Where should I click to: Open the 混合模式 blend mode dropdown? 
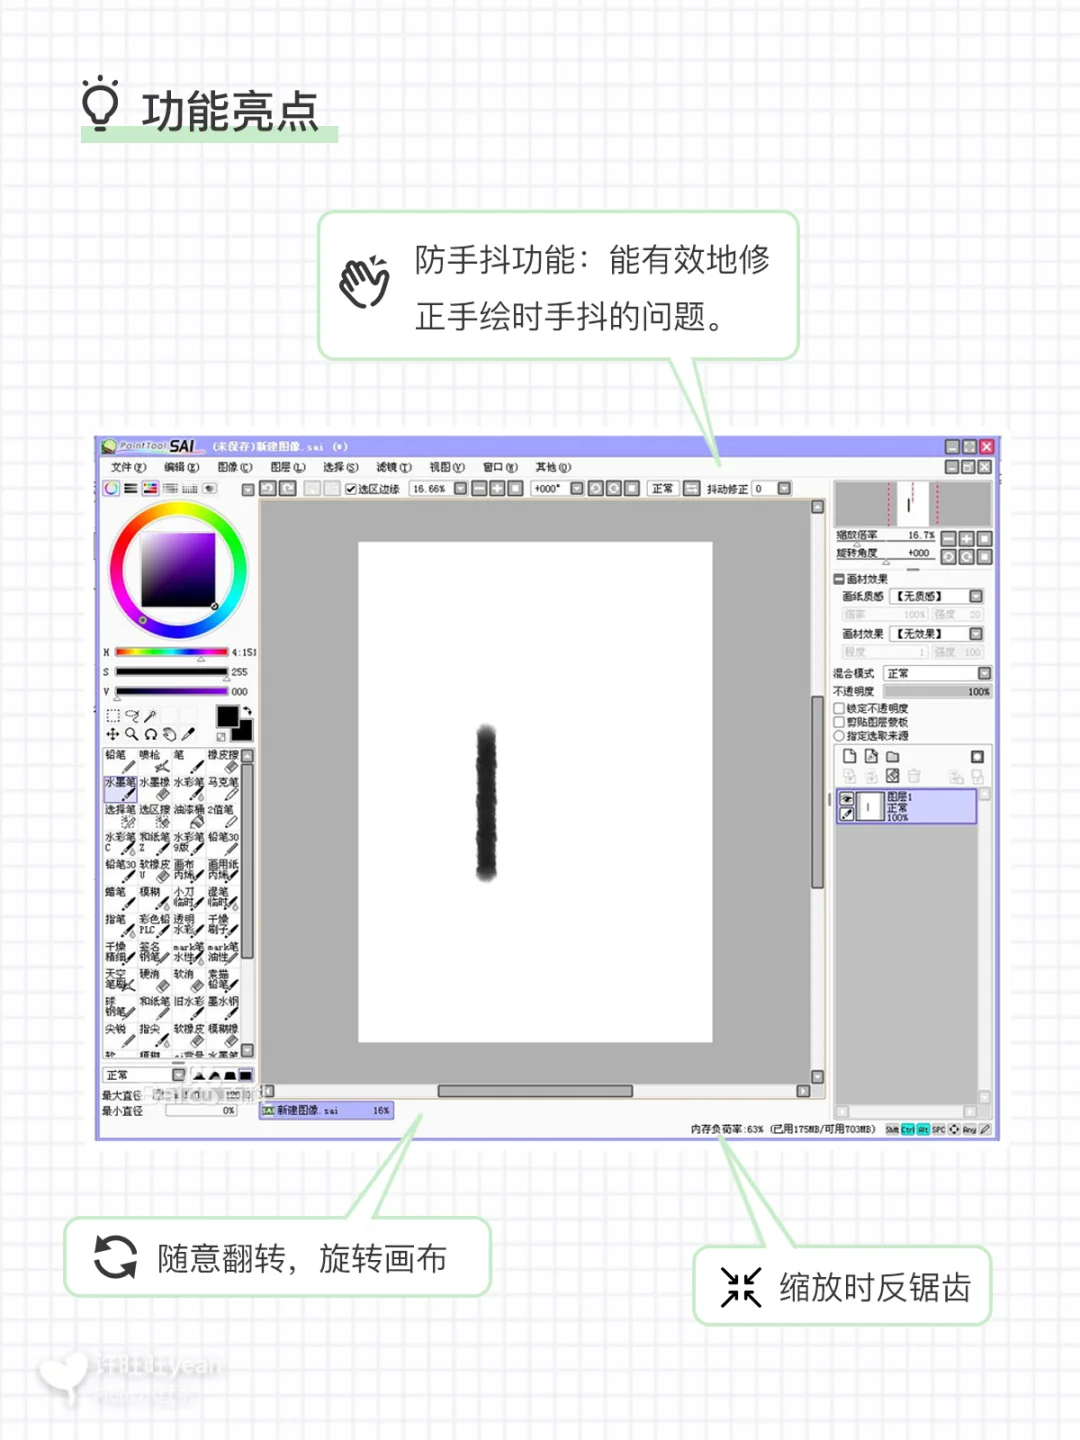pos(984,673)
